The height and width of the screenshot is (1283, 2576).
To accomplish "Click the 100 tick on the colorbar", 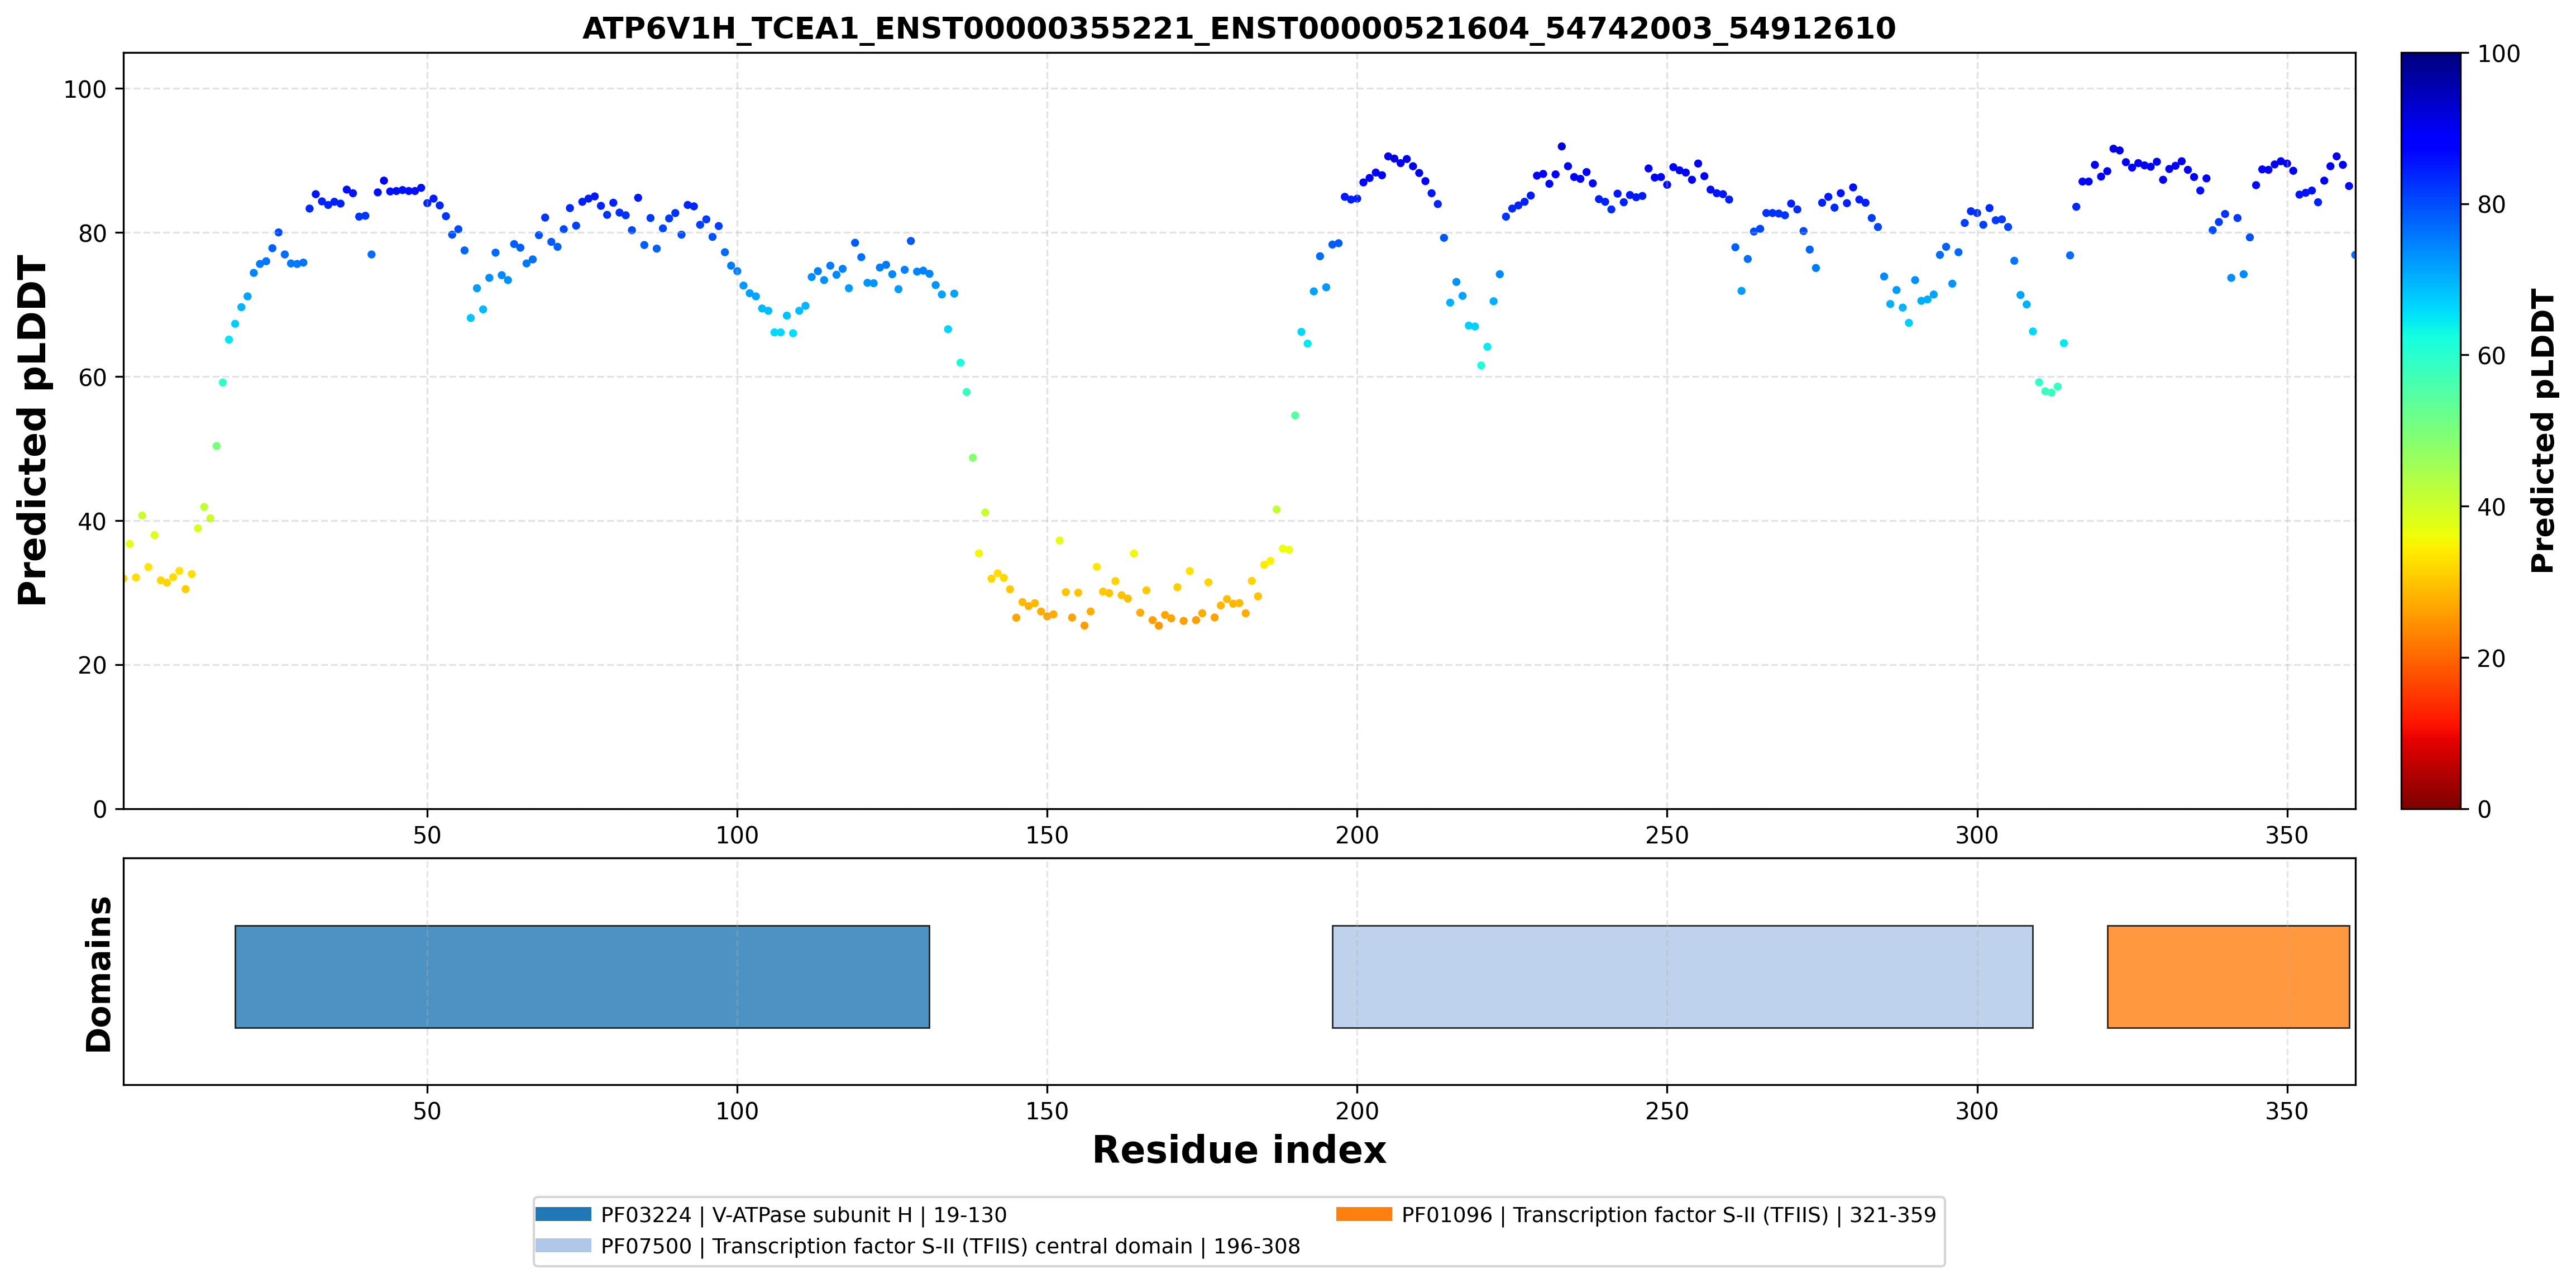I will click(2498, 54).
